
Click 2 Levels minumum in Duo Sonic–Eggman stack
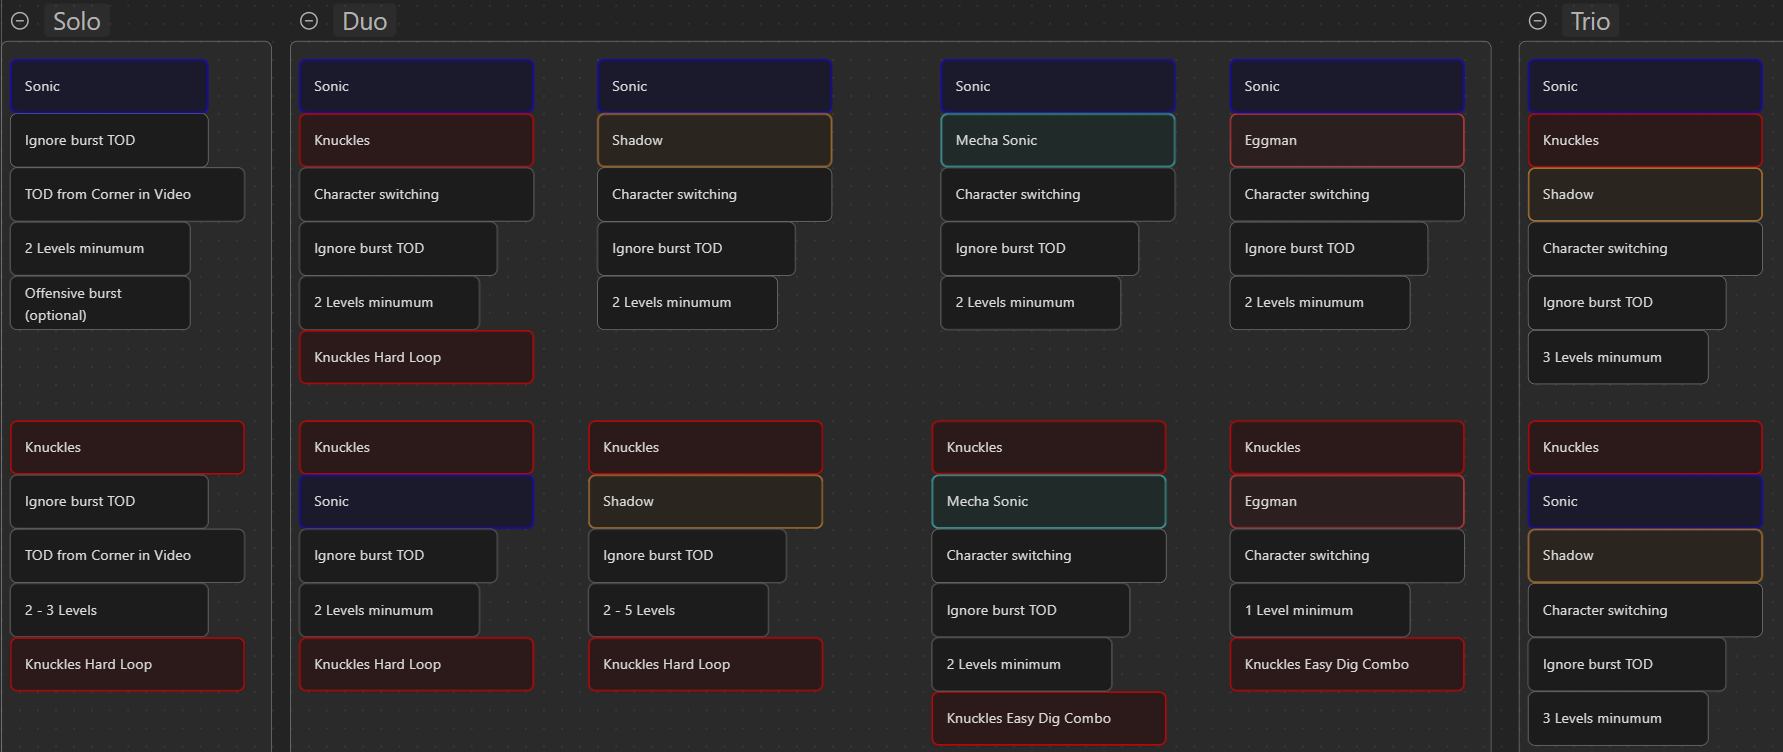point(1320,302)
